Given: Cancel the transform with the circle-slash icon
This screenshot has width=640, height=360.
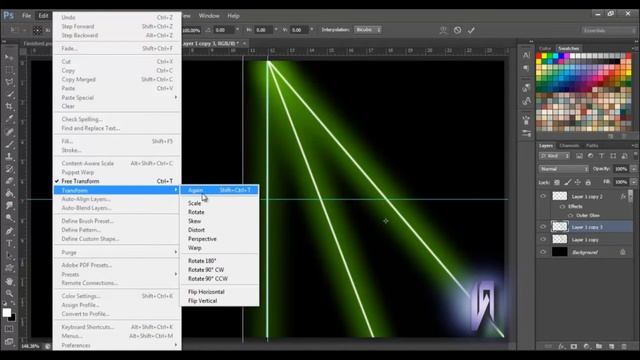Looking at the screenshot, I should (x=458, y=30).
